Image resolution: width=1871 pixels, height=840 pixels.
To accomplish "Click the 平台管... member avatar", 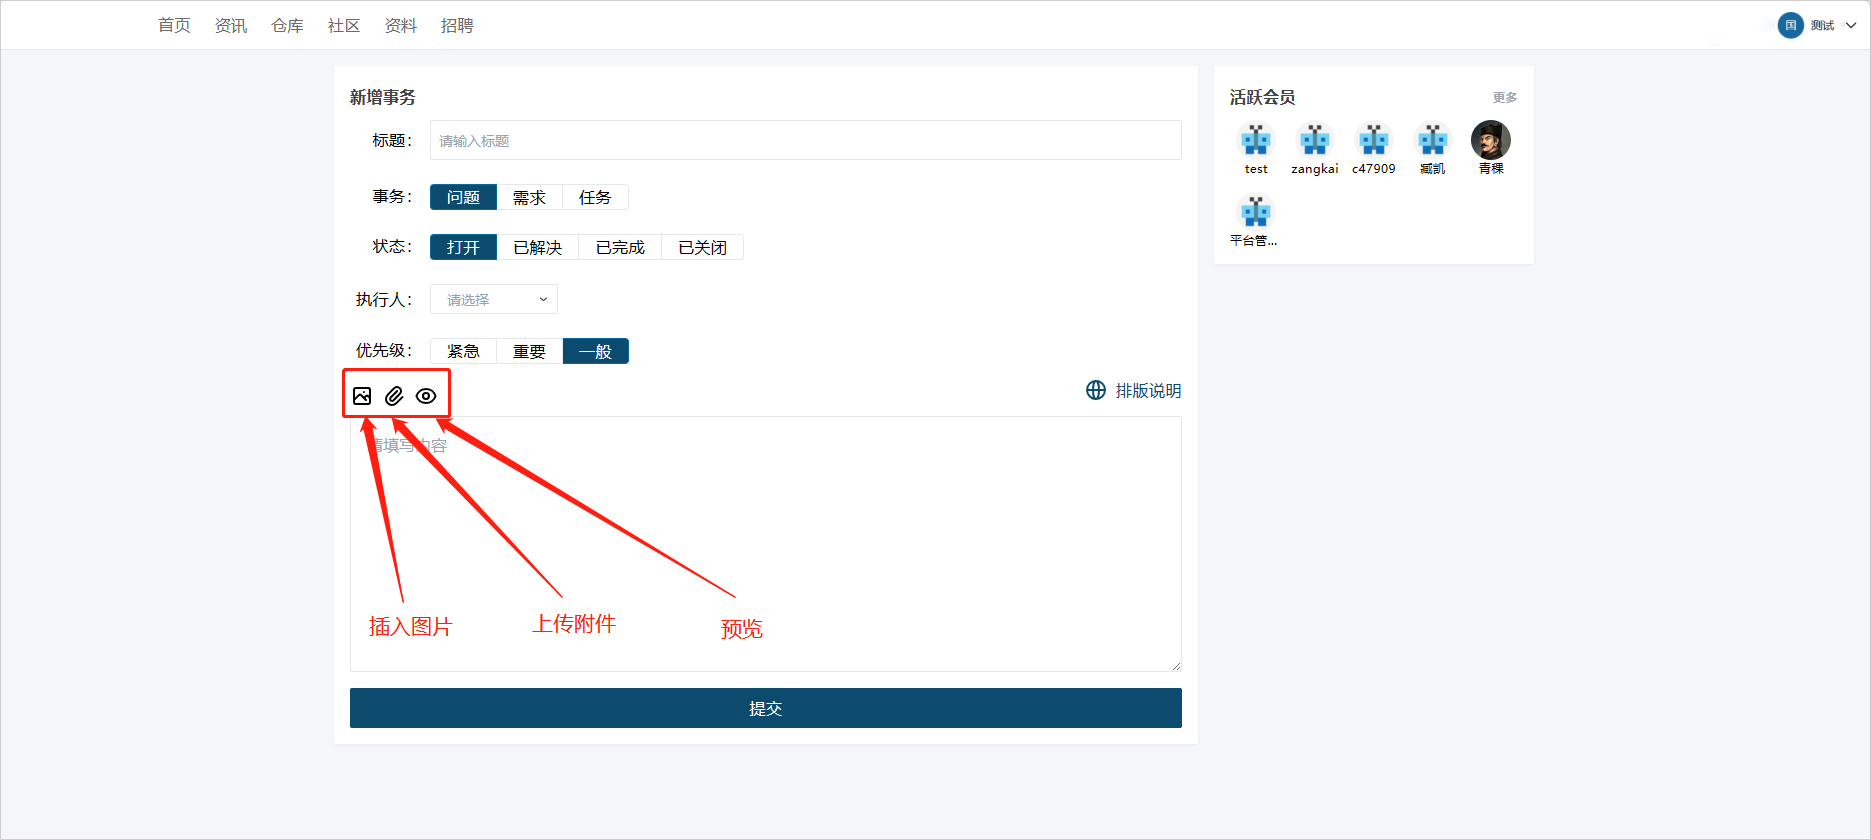I will [x=1255, y=212].
